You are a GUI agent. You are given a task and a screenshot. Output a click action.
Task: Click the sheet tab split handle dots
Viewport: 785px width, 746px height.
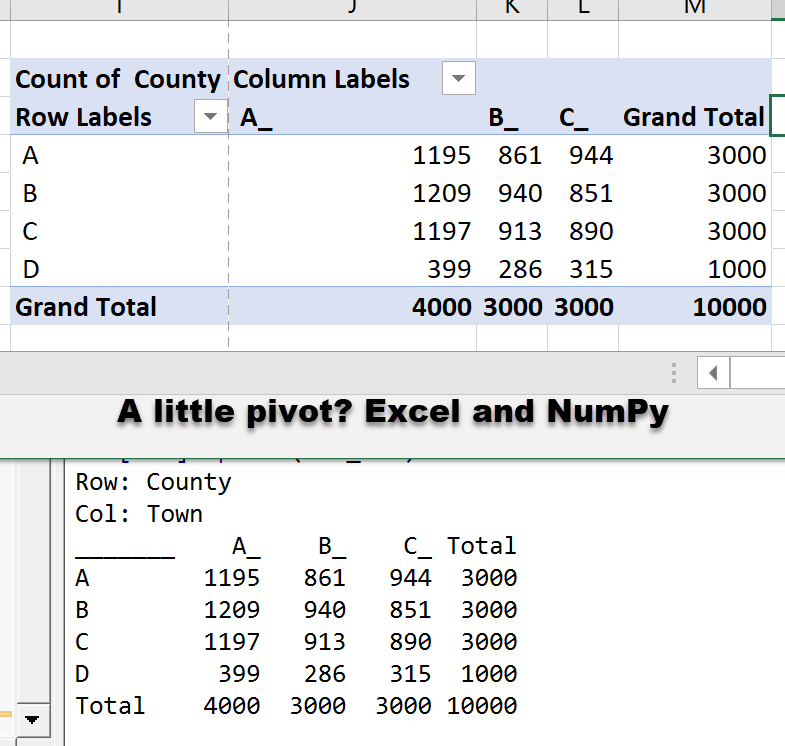[674, 373]
